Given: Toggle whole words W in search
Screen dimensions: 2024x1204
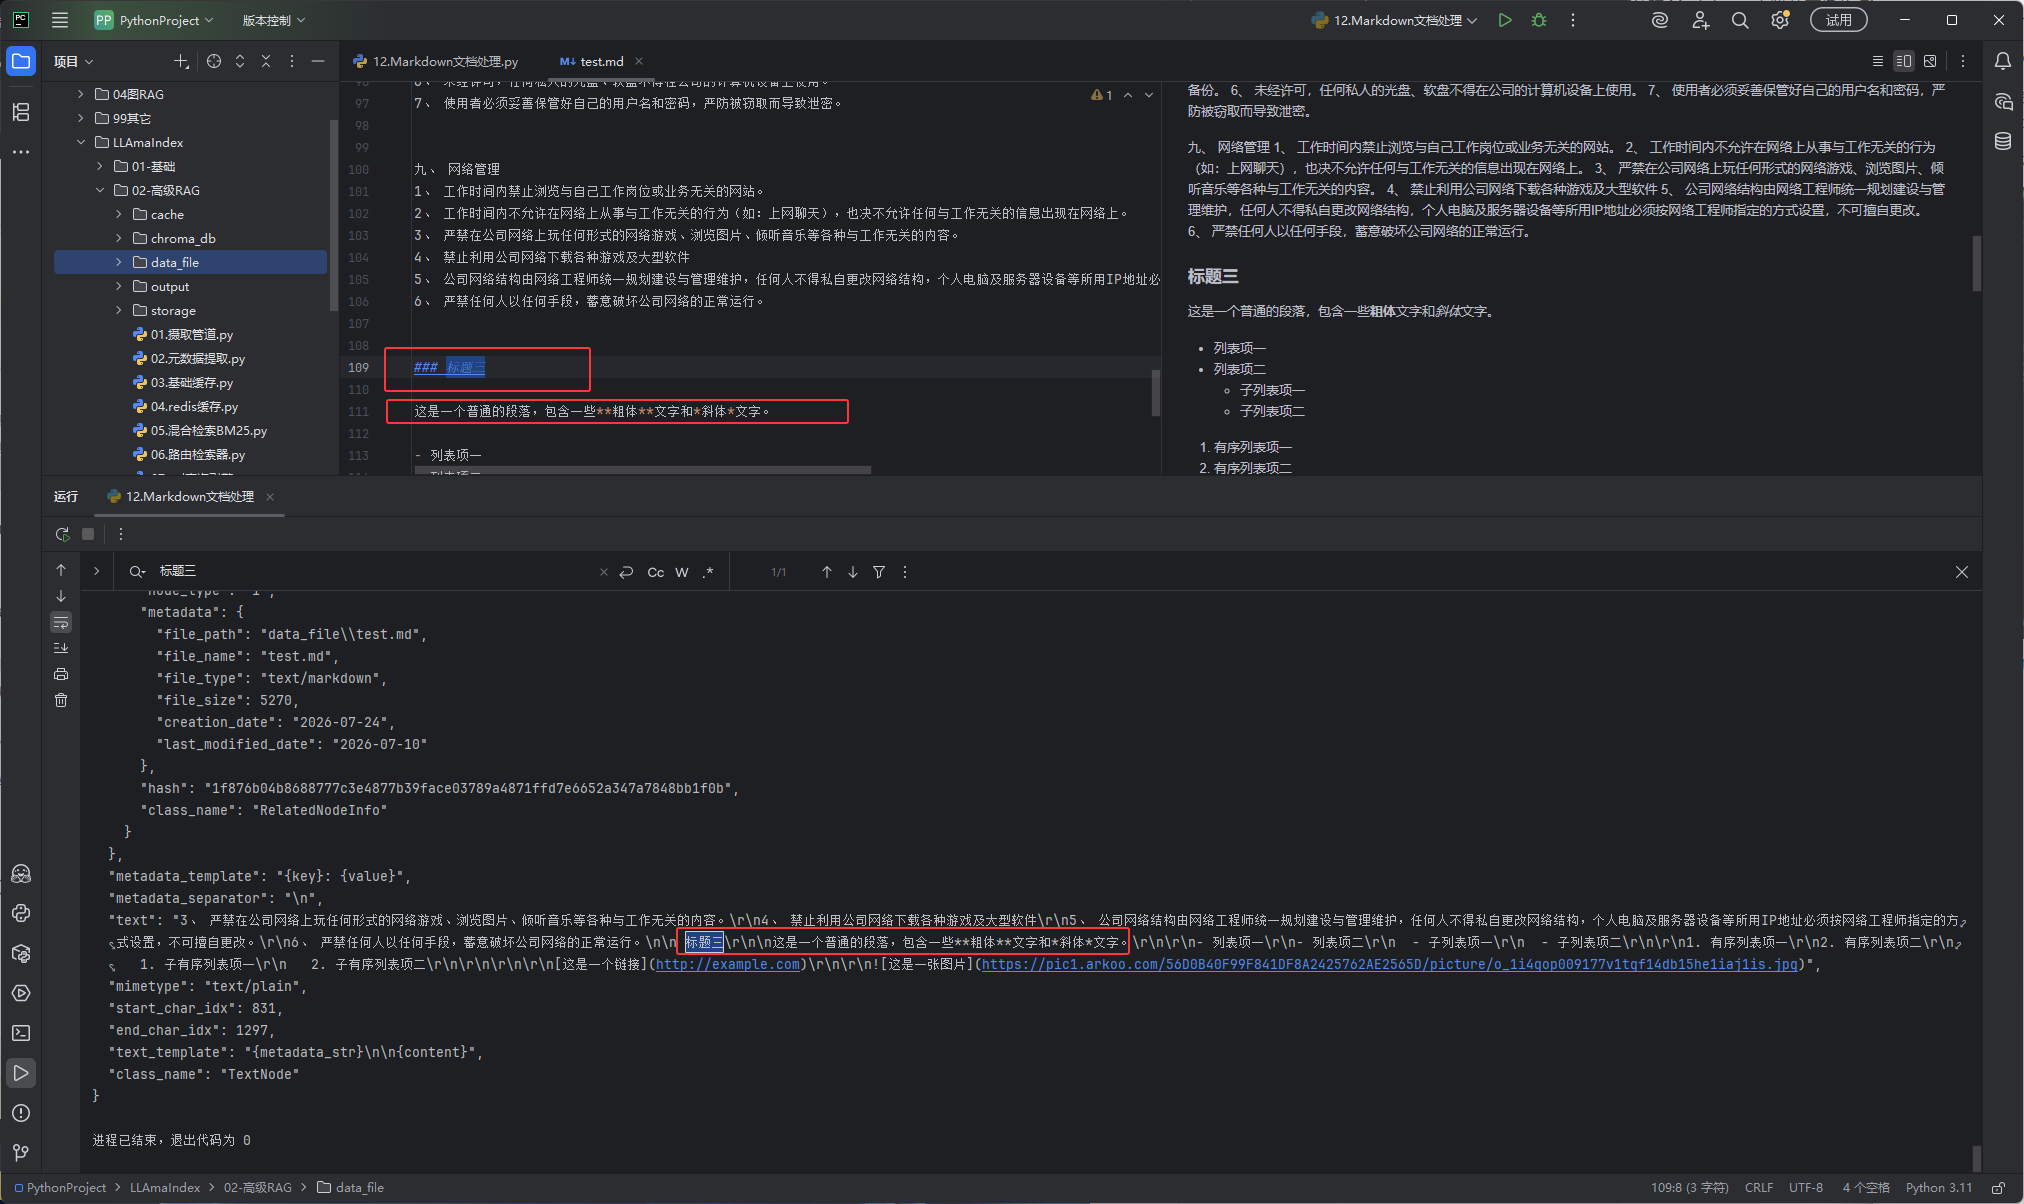Looking at the screenshot, I should [682, 572].
